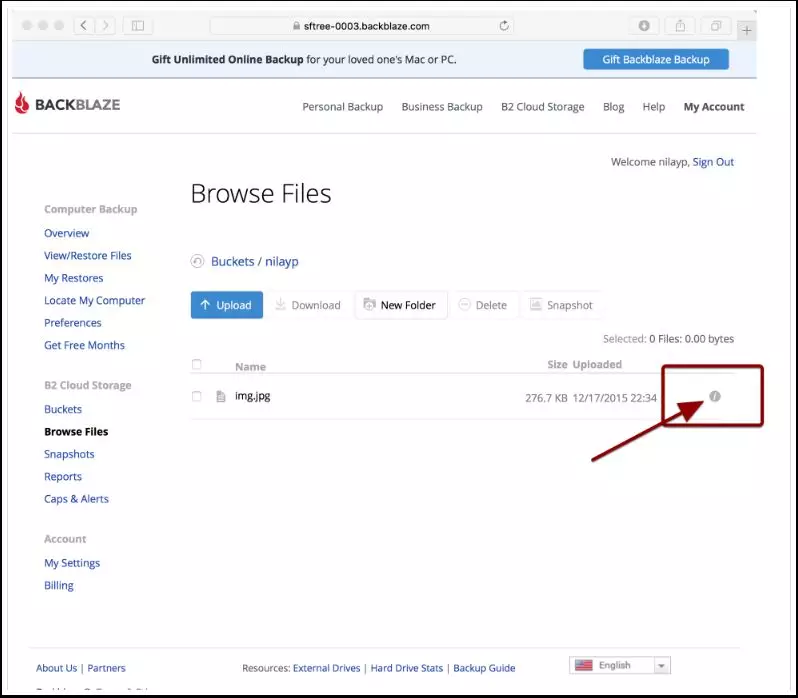This screenshot has width=798, height=698.
Task: Open Preferences in the sidebar
Action: coord(73,323)
